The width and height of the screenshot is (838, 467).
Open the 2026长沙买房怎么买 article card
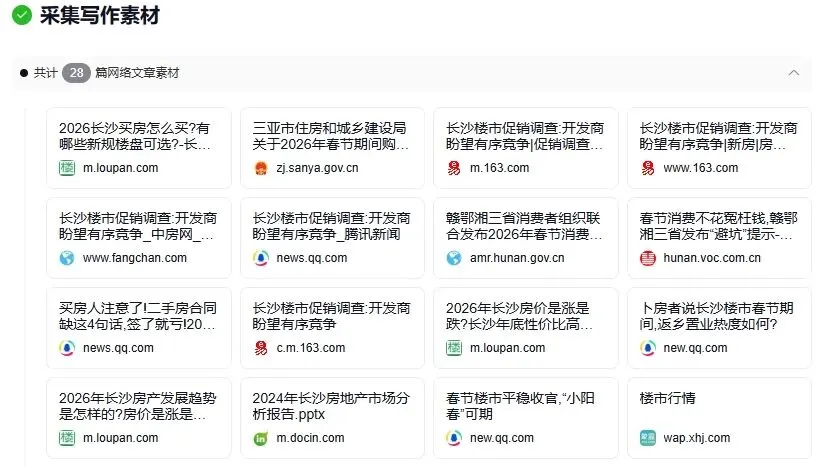pyautogui.click(x=139, y=148)
